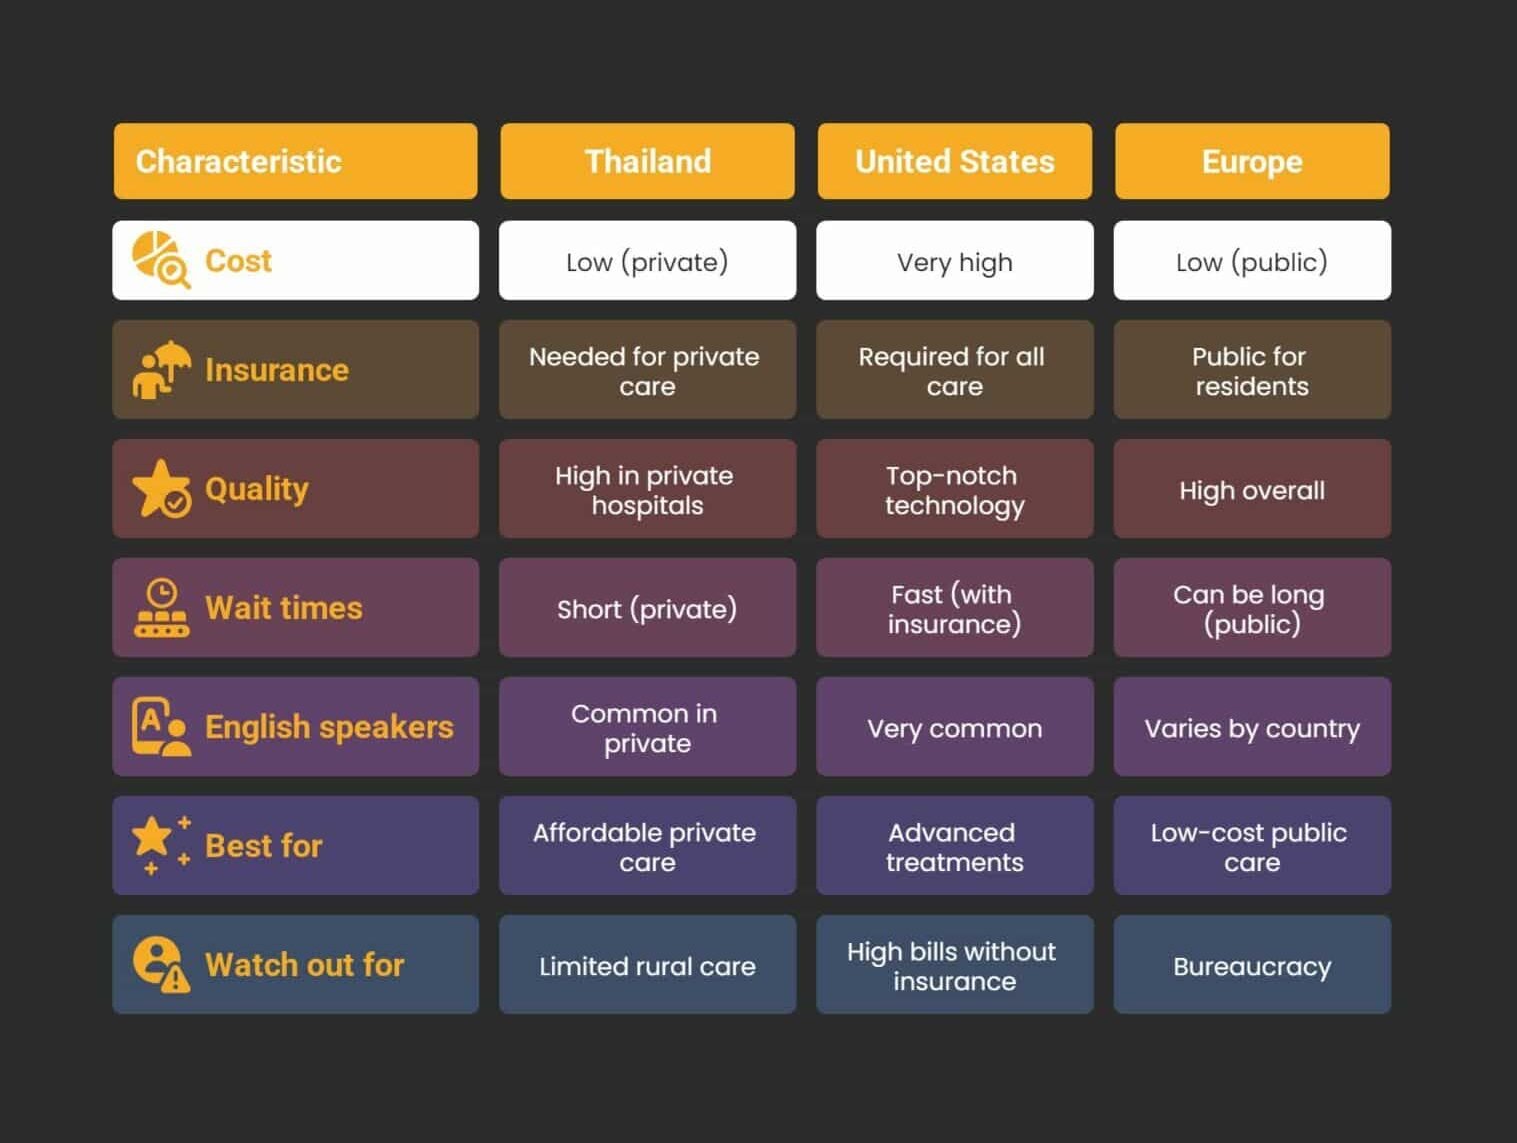The image size is (1517, 1143).
Task: Select the 'Low (public)' cost cell
Action: 1252,260
